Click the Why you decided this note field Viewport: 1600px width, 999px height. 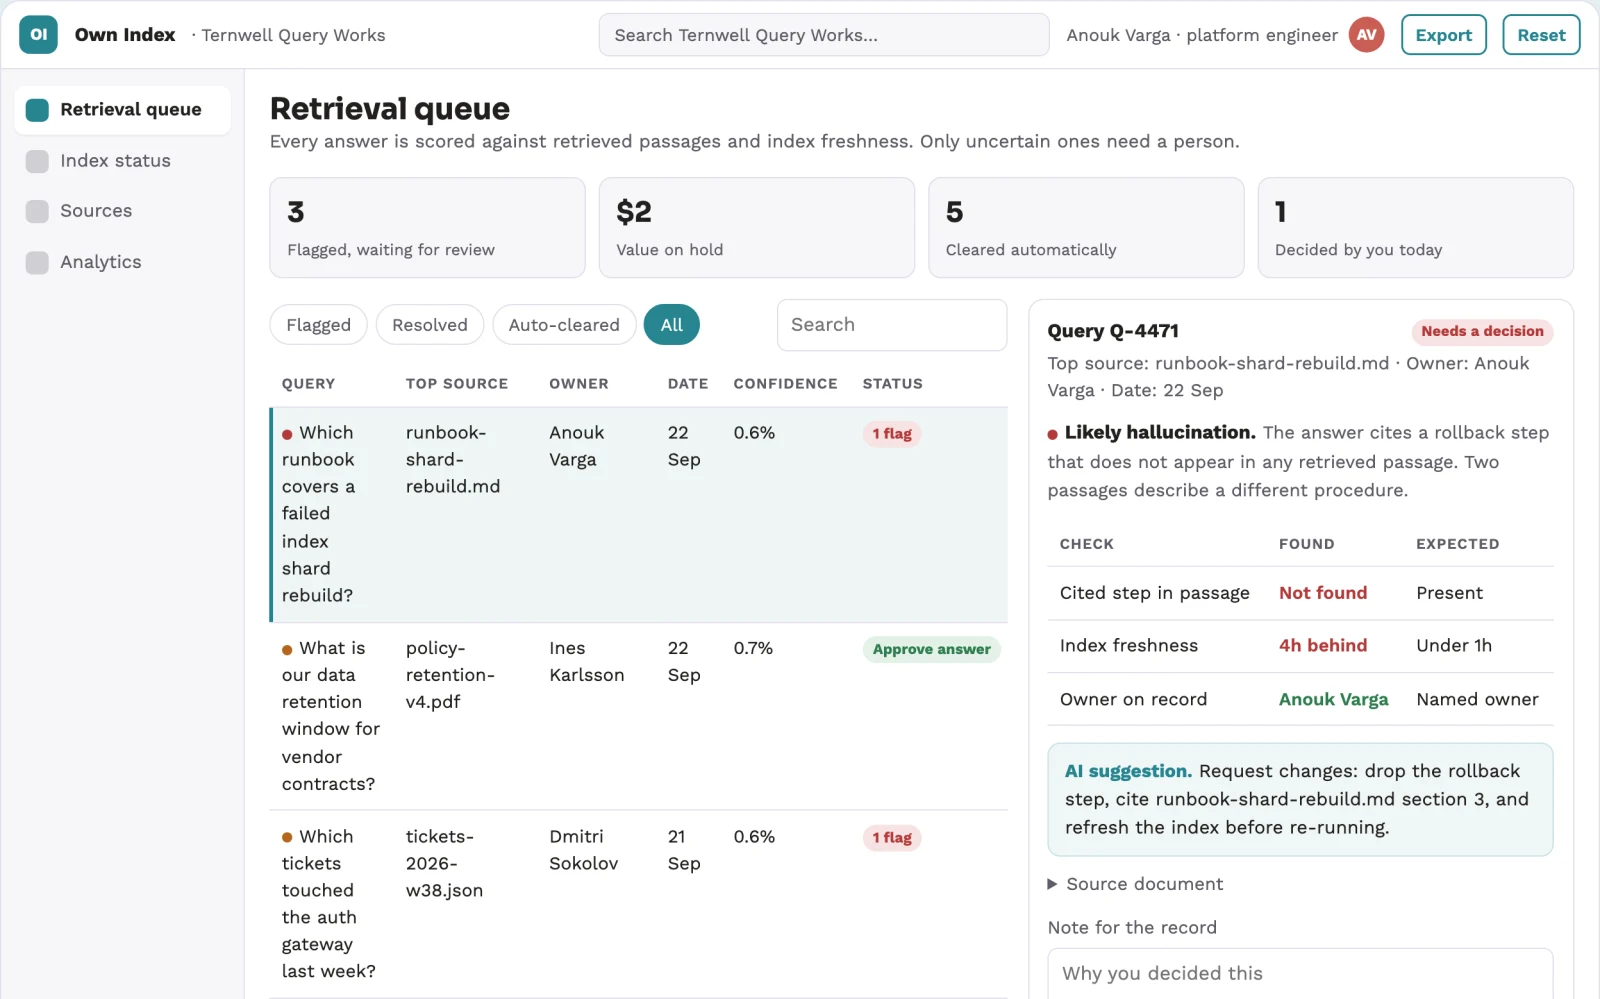(1300, 973)
